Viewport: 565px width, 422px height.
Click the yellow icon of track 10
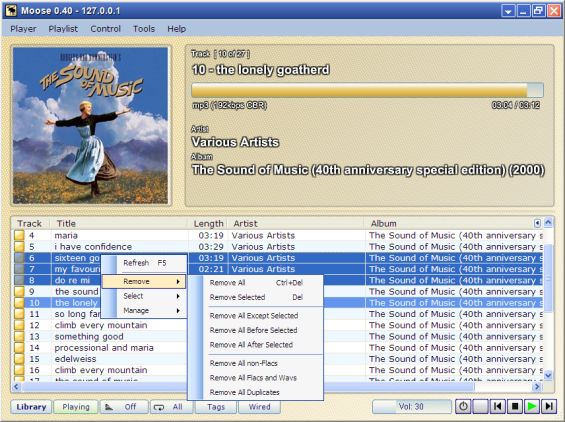[x=19, y=303]
